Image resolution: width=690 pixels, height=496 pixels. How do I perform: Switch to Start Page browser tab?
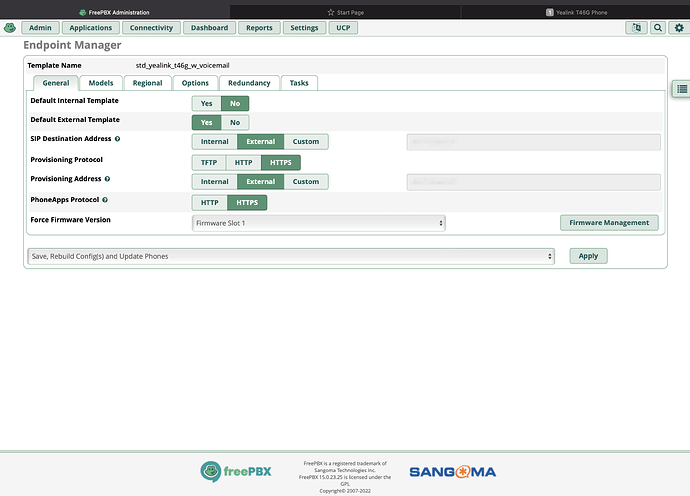point(345,12)
